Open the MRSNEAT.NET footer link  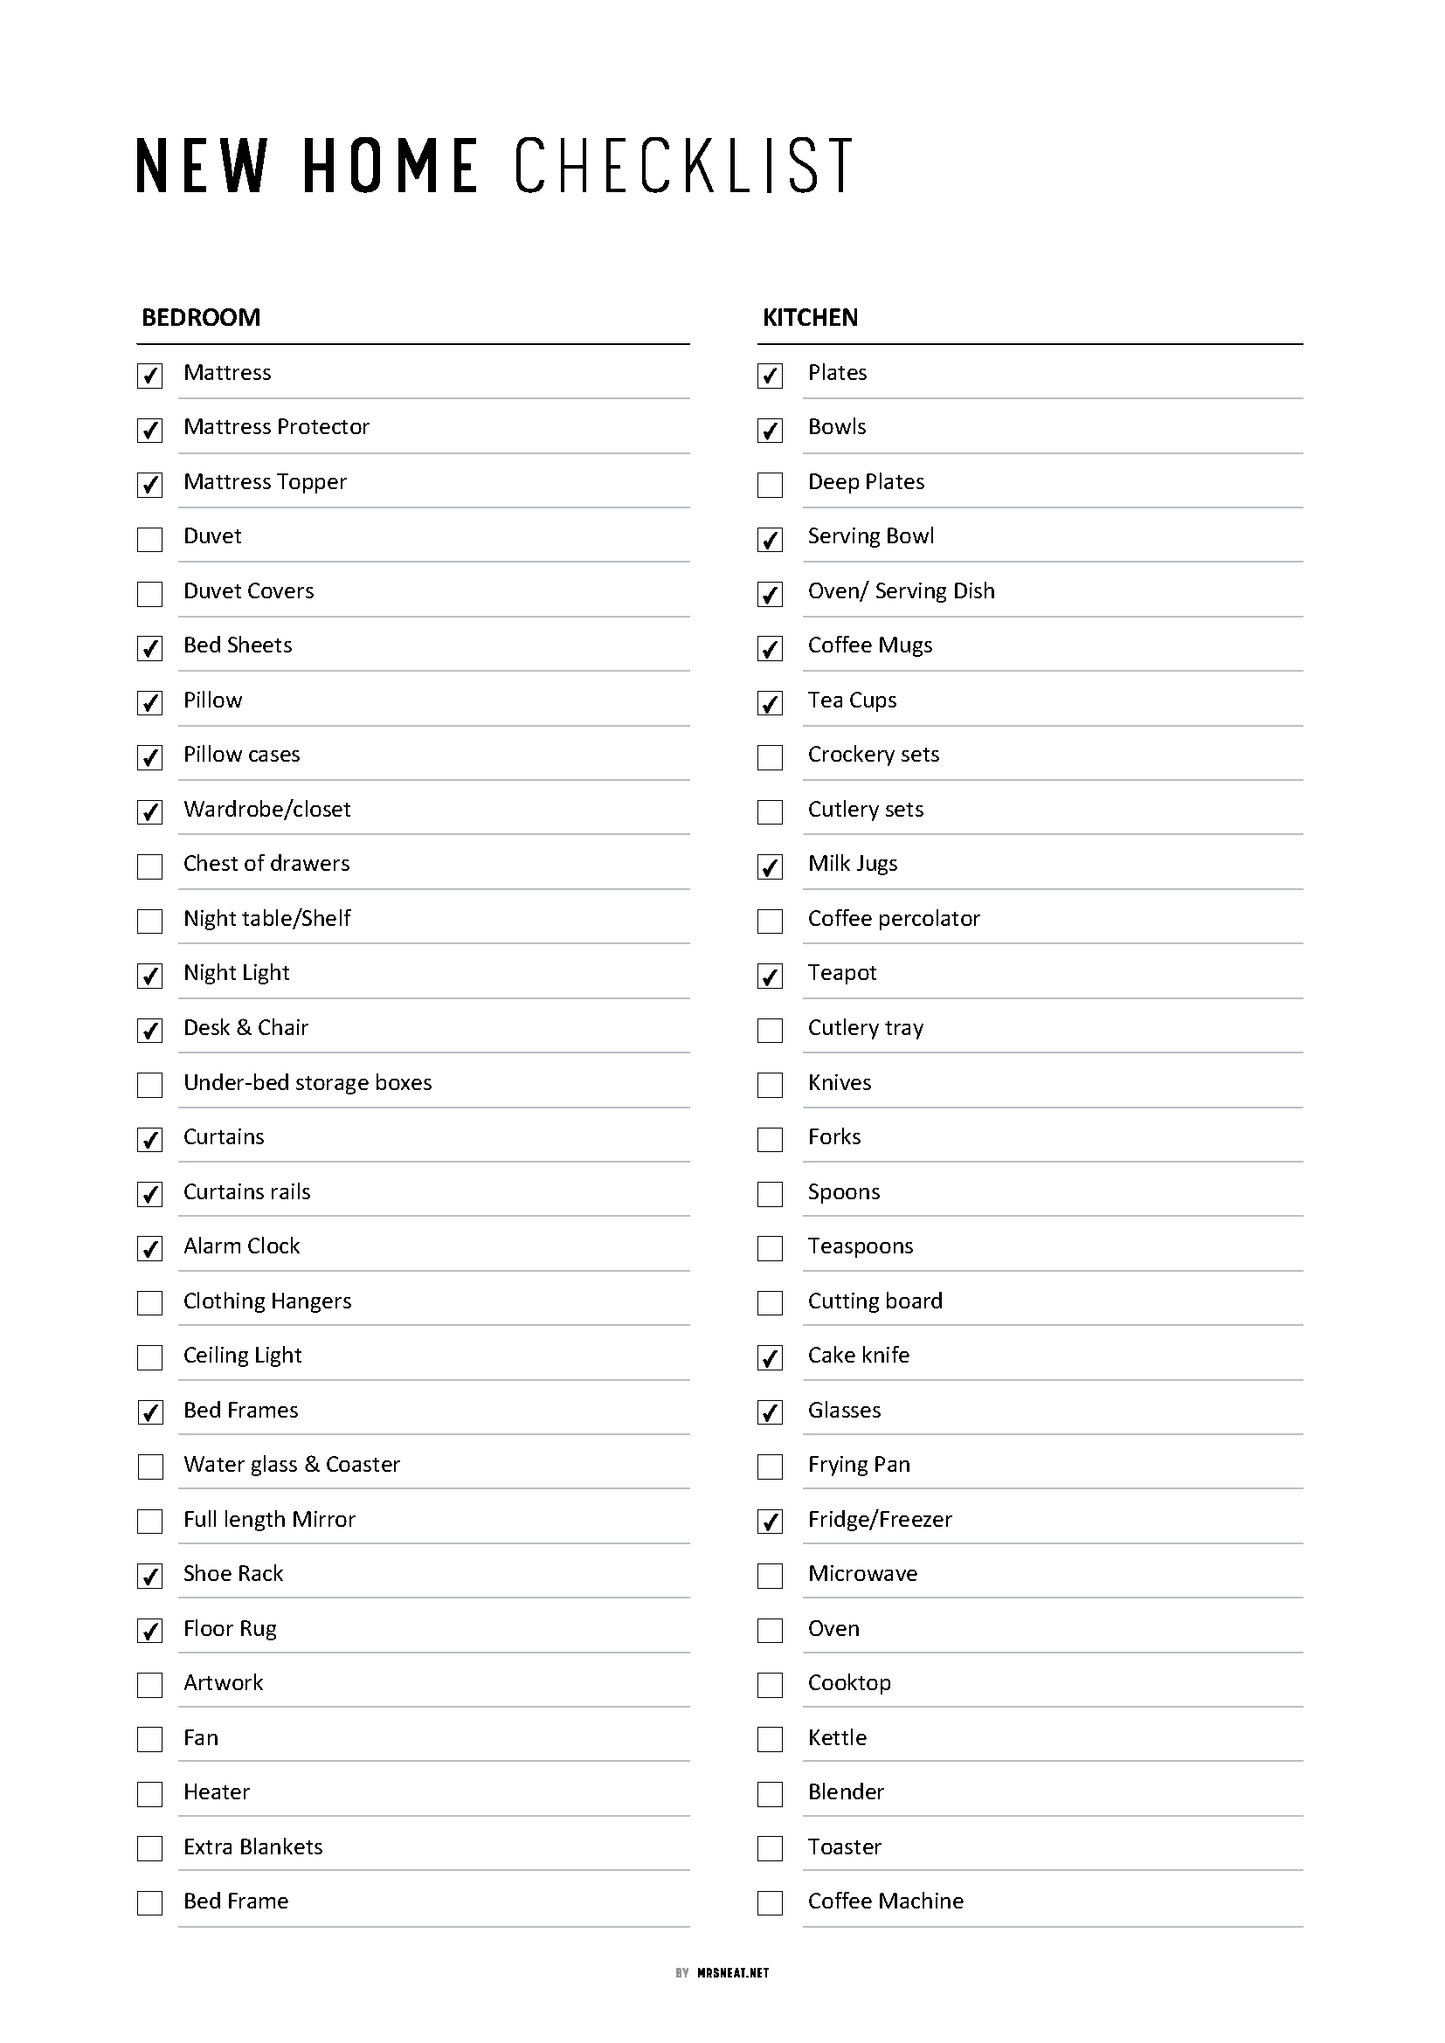click(x=733, y=1973)
